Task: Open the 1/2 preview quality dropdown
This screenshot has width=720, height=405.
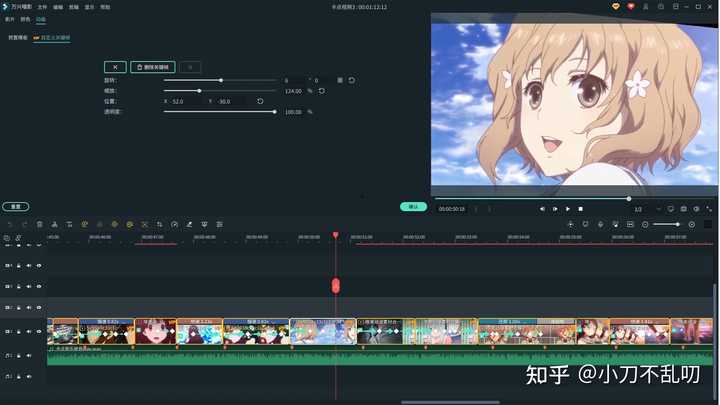Action: (647, 209)
